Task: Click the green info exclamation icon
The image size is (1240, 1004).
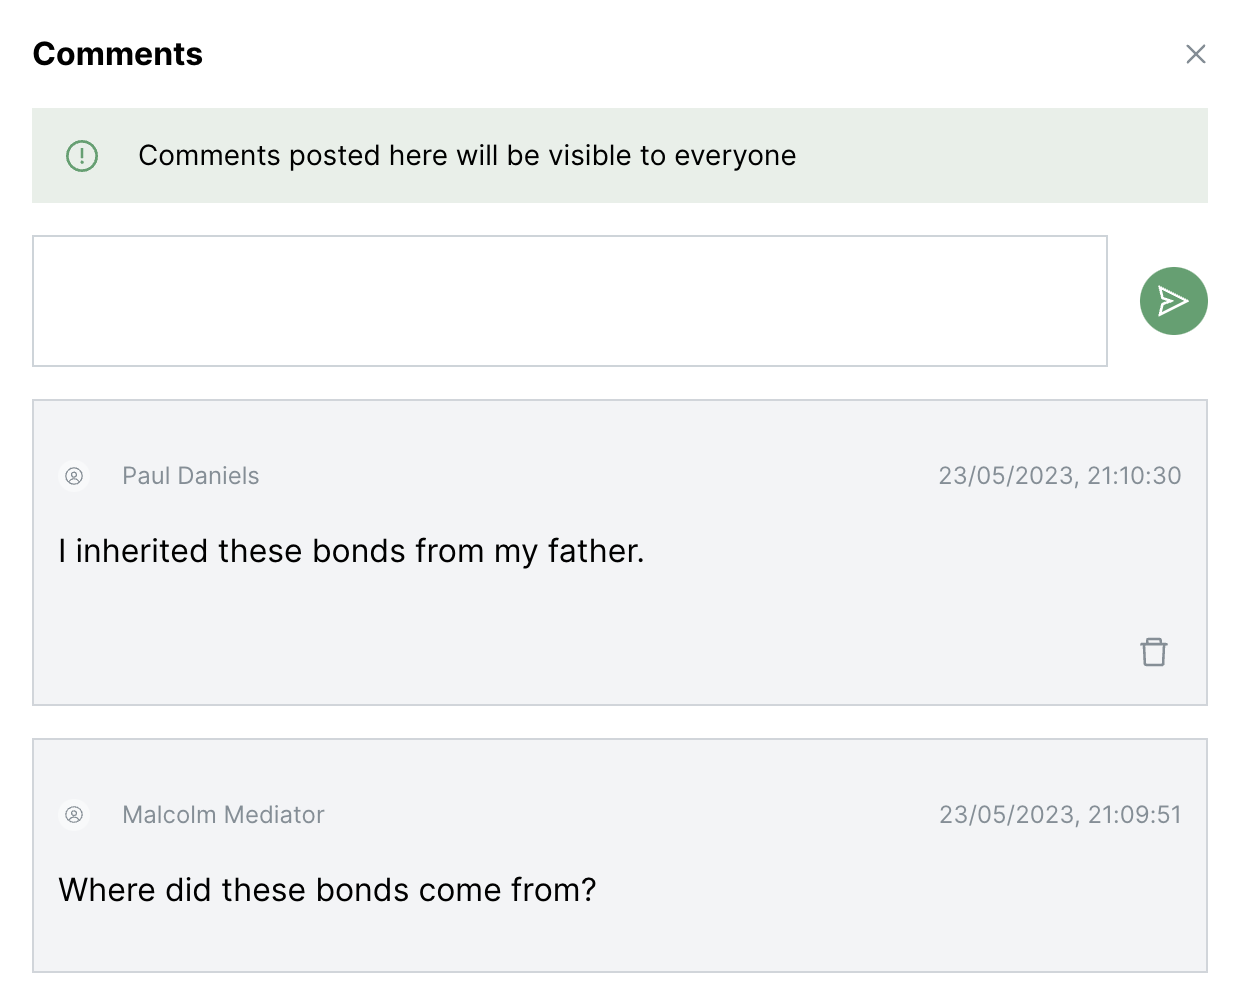Action: (82, 156)
